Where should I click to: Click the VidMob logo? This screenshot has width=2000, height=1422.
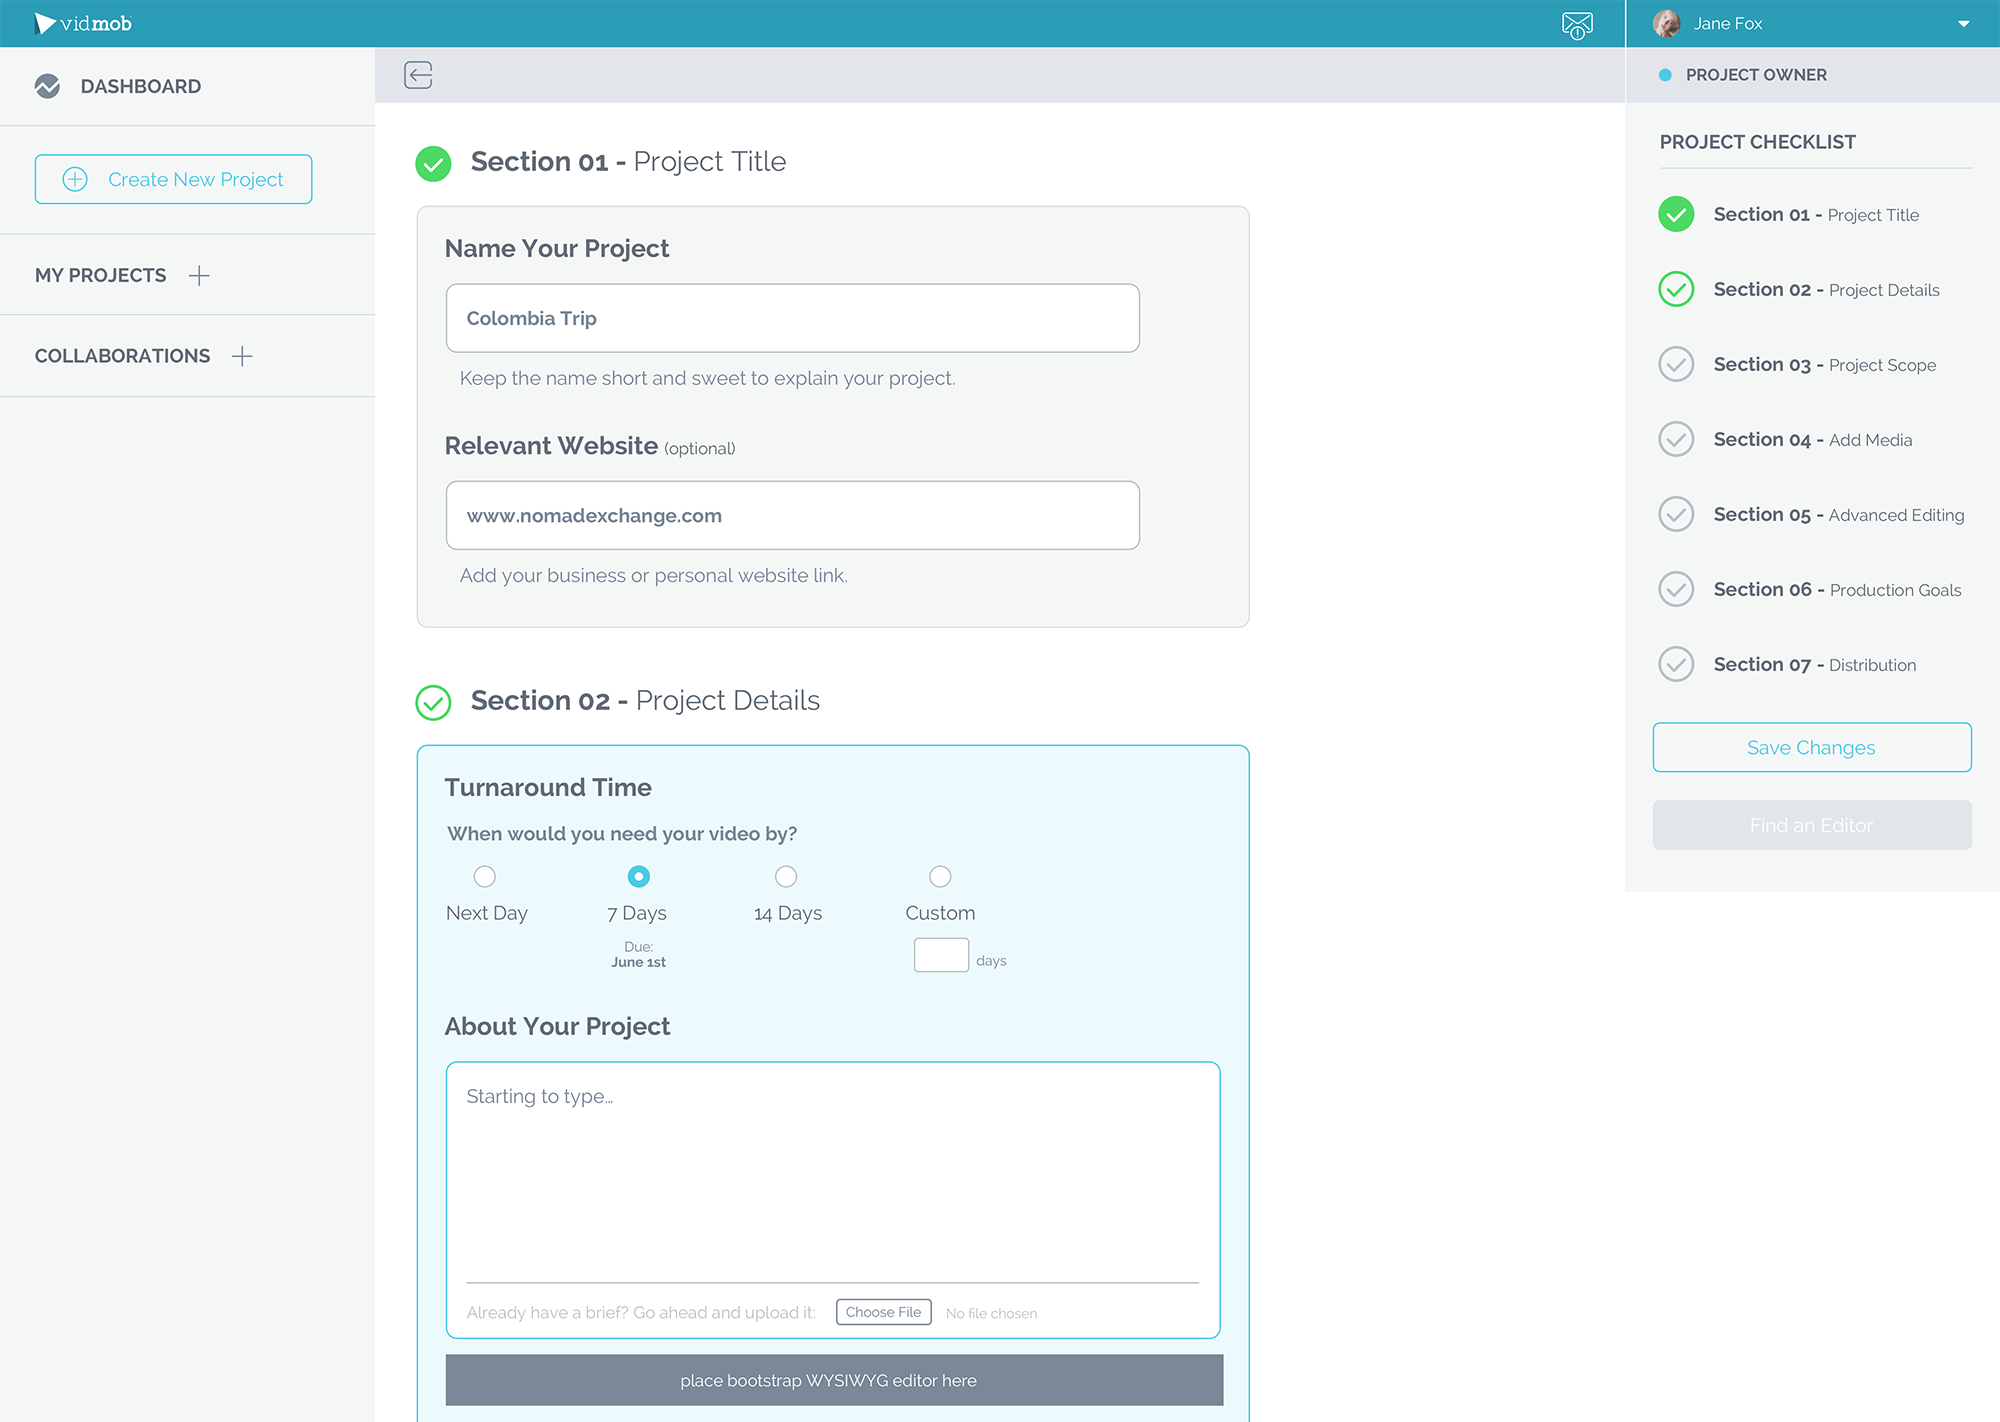(x=84, y=22)
